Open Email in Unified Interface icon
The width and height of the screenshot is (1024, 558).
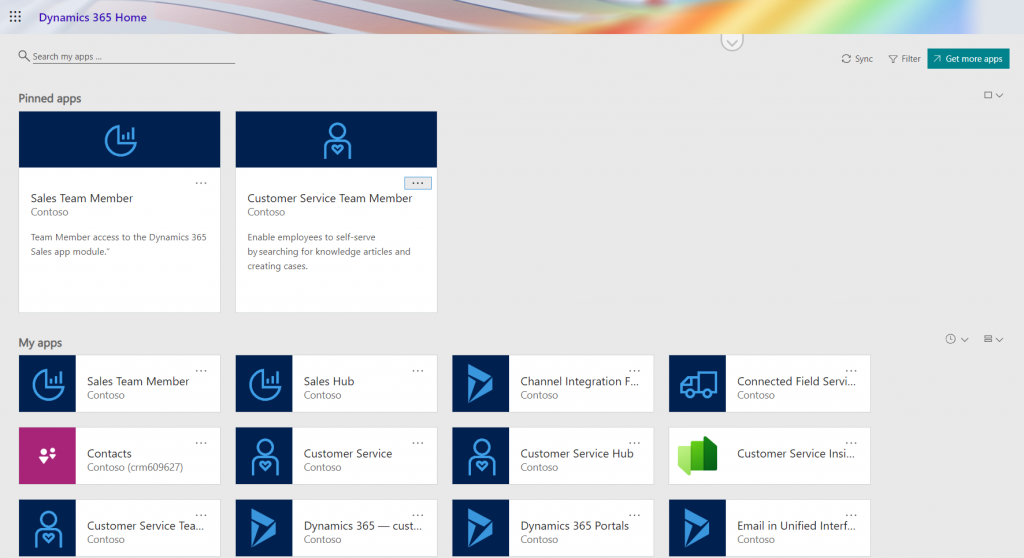[697, 528]
